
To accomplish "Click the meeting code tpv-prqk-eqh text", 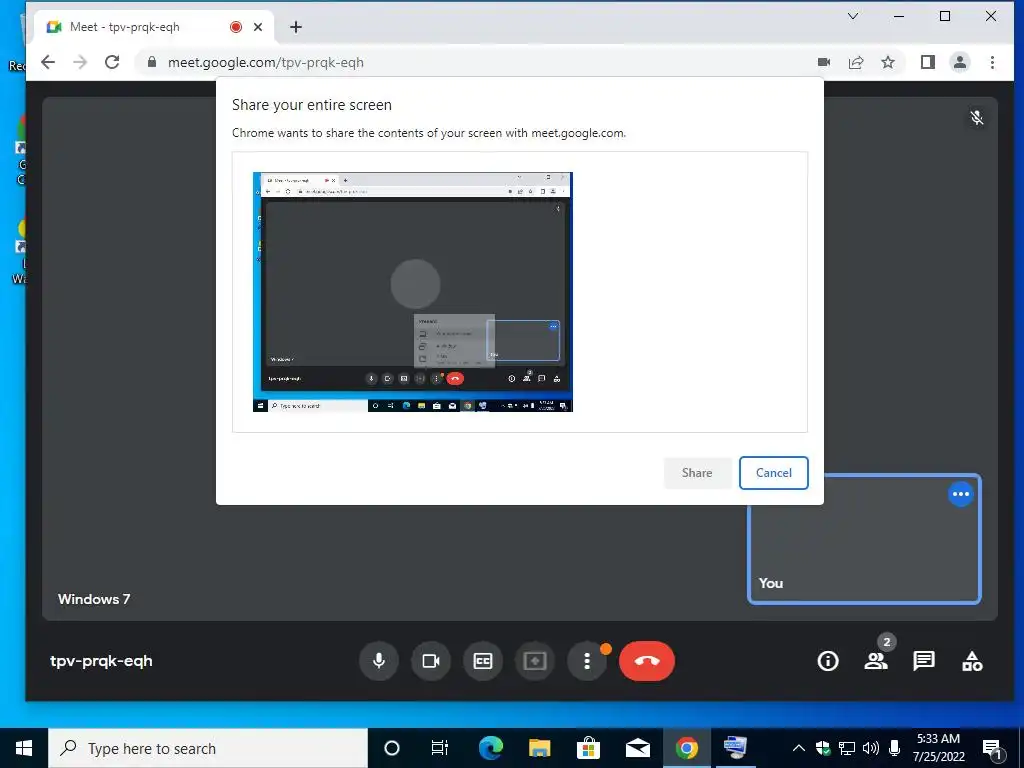I will [x=101, y=661].
